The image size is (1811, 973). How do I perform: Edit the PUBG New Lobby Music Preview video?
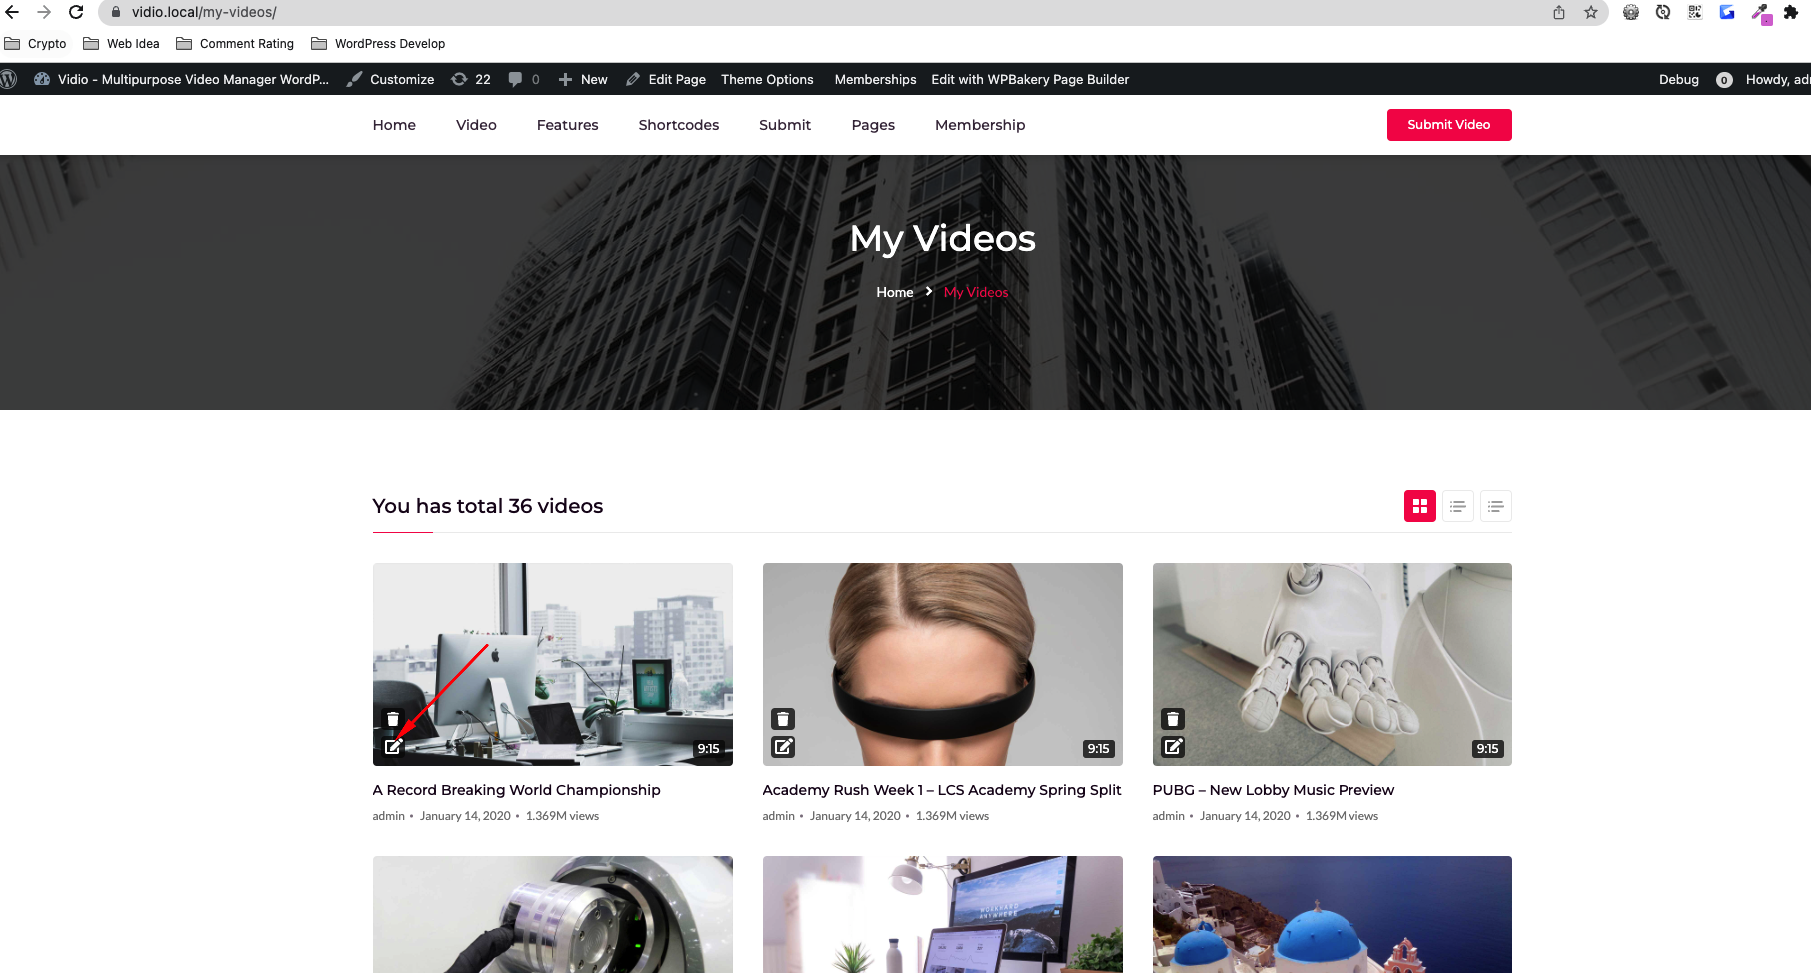[1173, 746]
